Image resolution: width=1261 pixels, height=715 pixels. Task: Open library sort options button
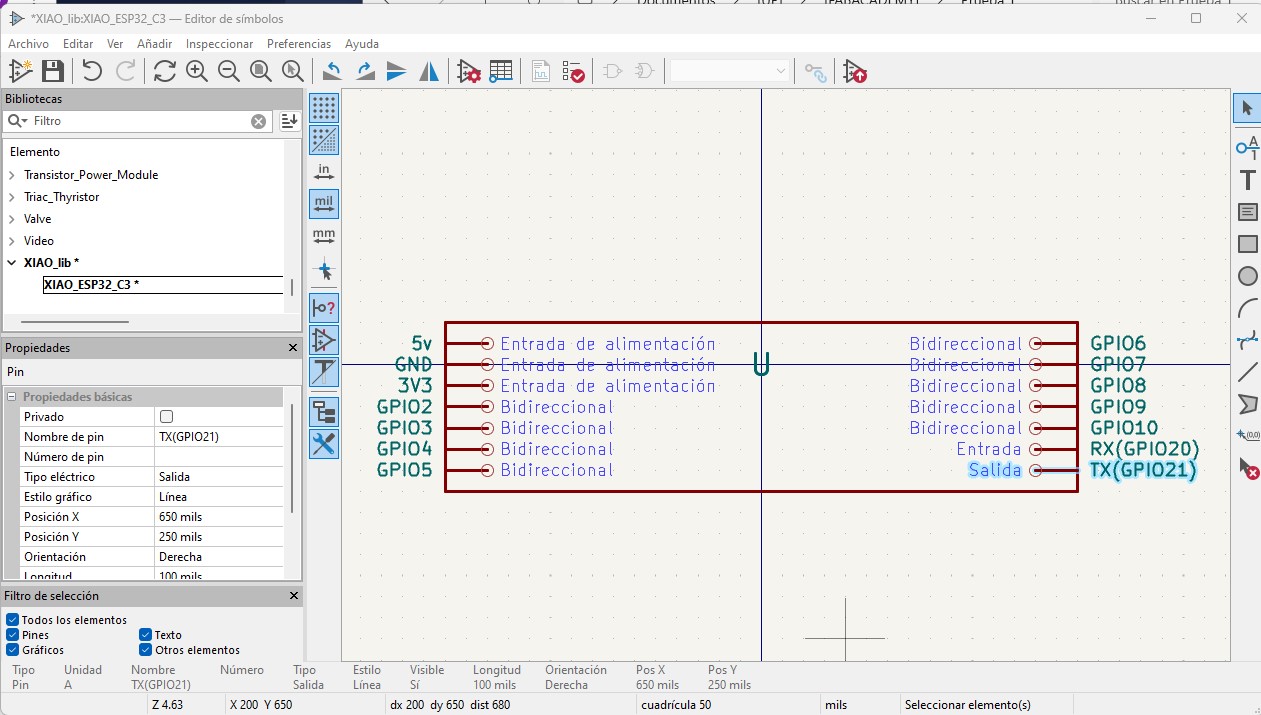click(x=289, y=121)
